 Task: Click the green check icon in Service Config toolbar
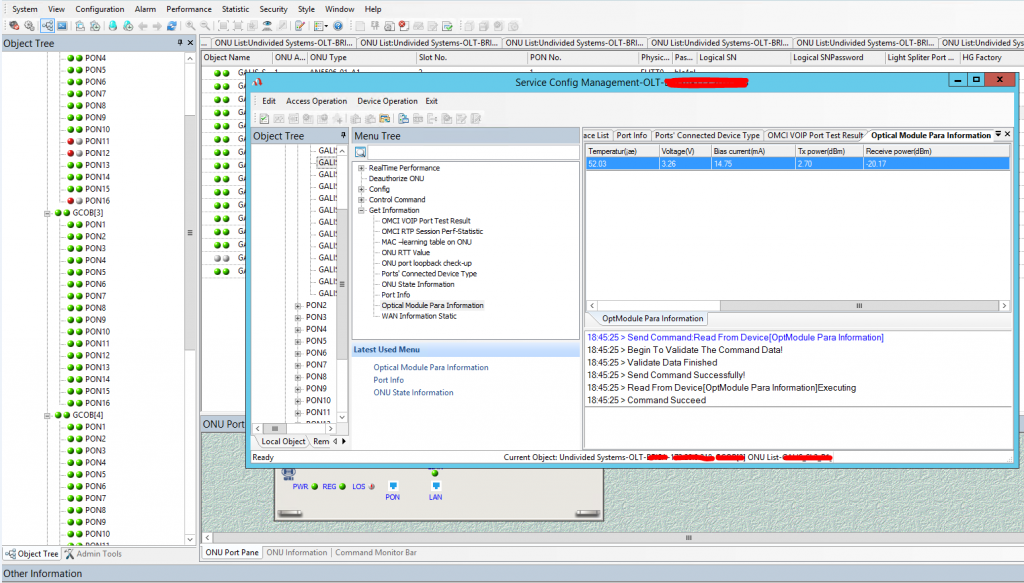(x=264, y=118)
